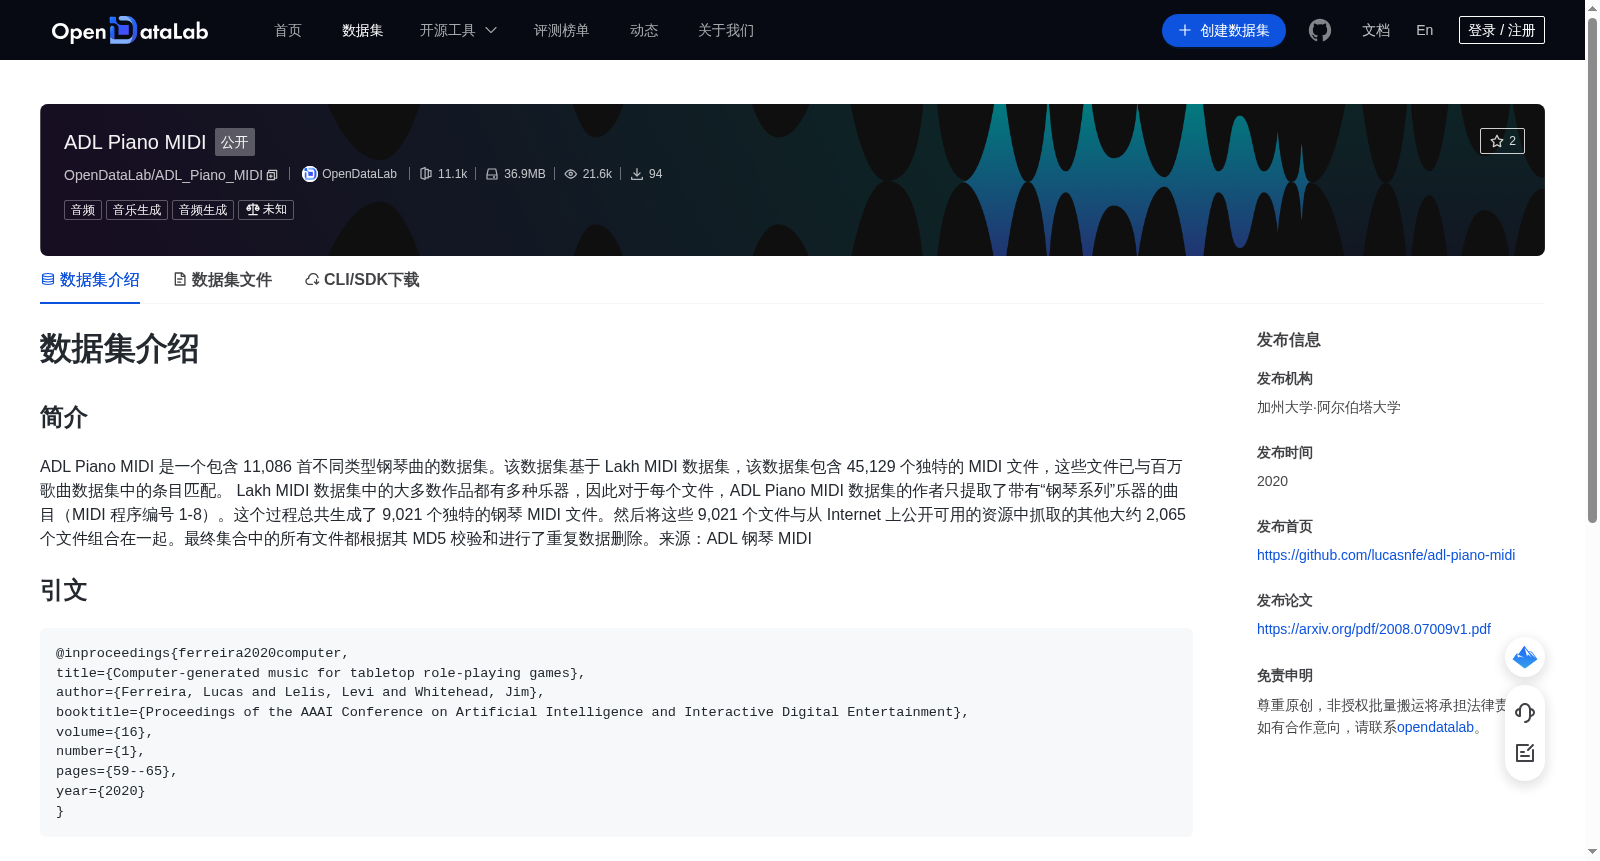This screenshot has height=861, width=1600.
Task: Expand the 开源工具 dropdown menu
Action: 458,31
